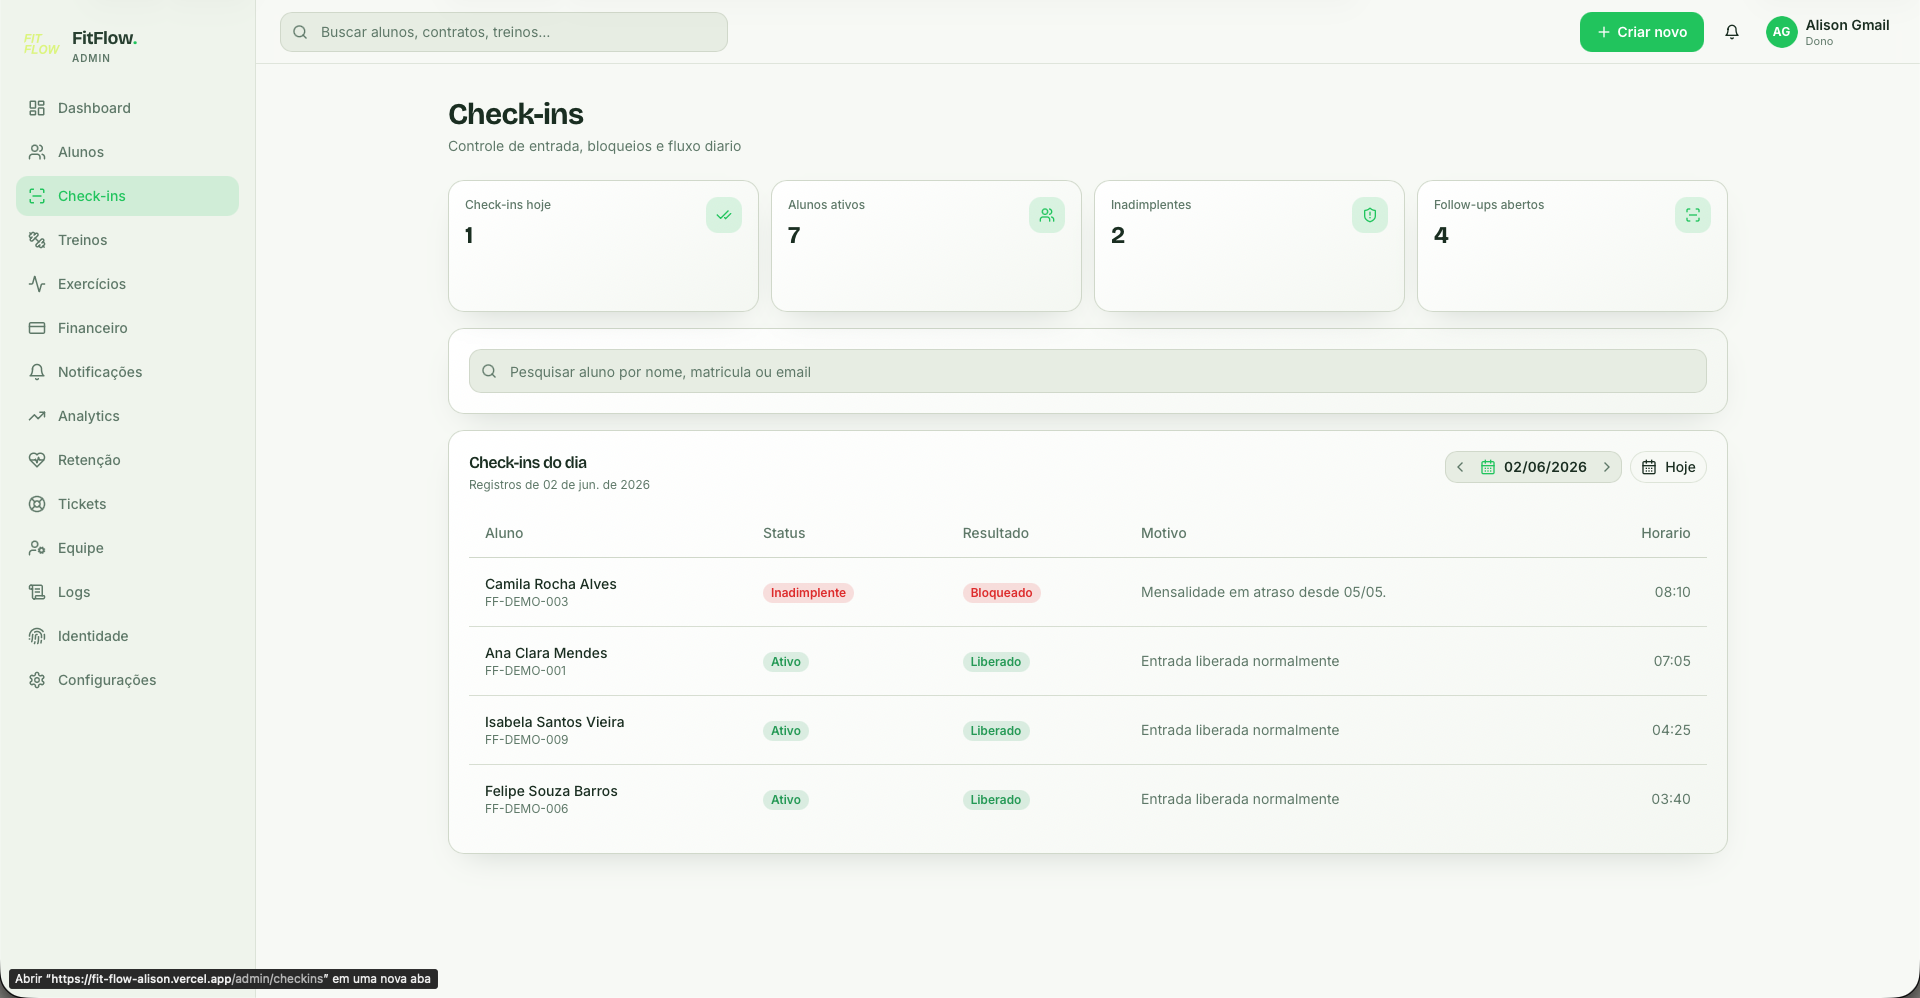Select the Felipe Souza Barros name
The width and height of the screenshot is (1920, 998).
tap(551, 791)
